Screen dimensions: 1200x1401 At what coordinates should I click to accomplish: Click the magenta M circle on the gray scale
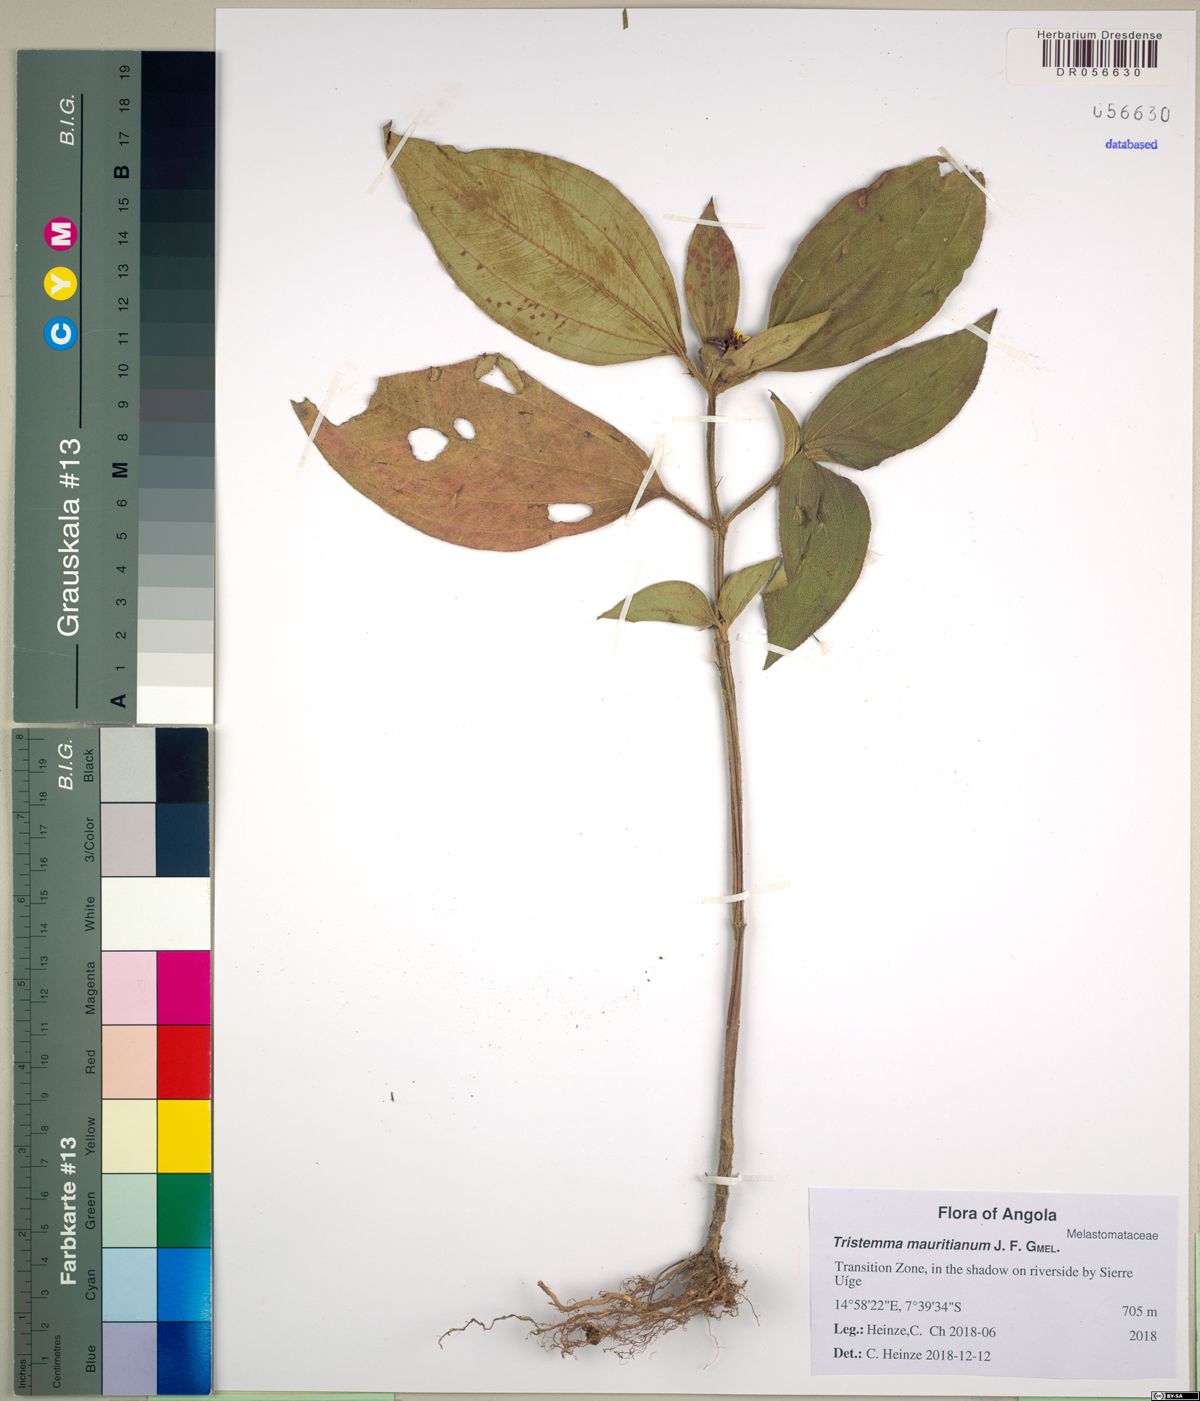[x=62, y=234]
